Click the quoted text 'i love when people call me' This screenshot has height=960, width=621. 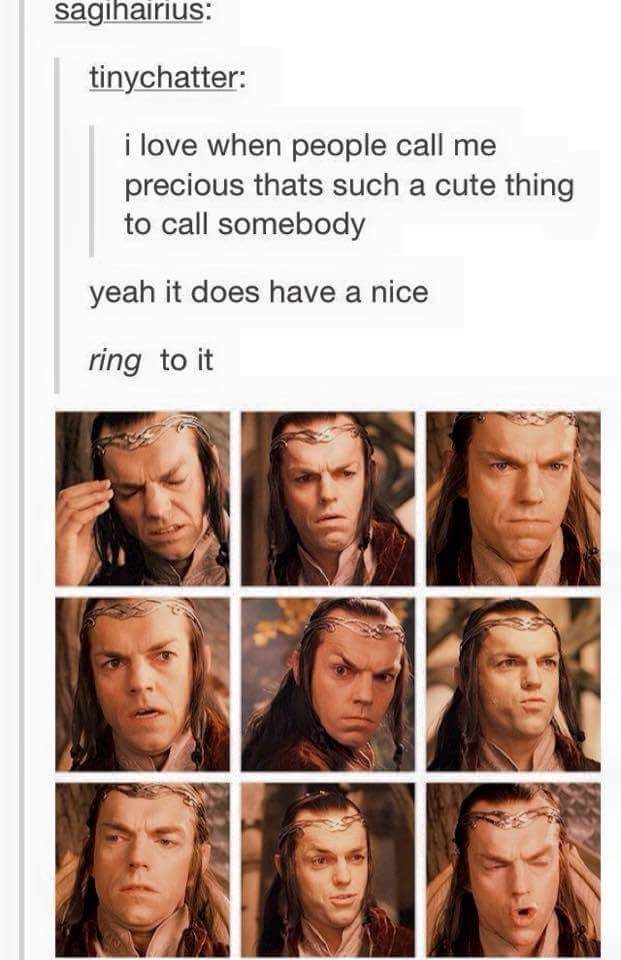coord(310,146)
